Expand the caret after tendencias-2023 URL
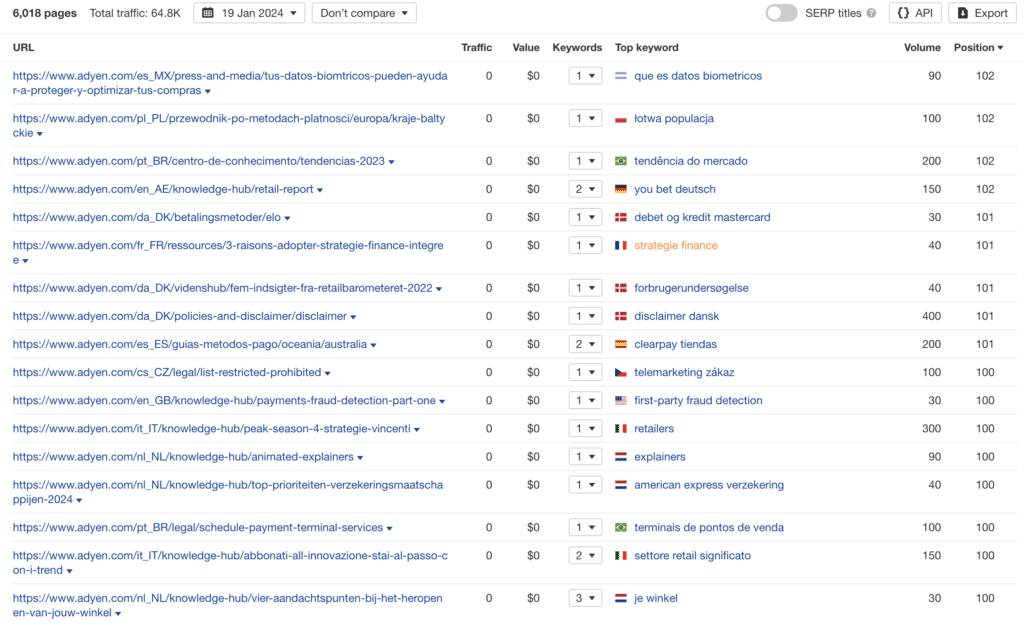 (x=392, y=162)
